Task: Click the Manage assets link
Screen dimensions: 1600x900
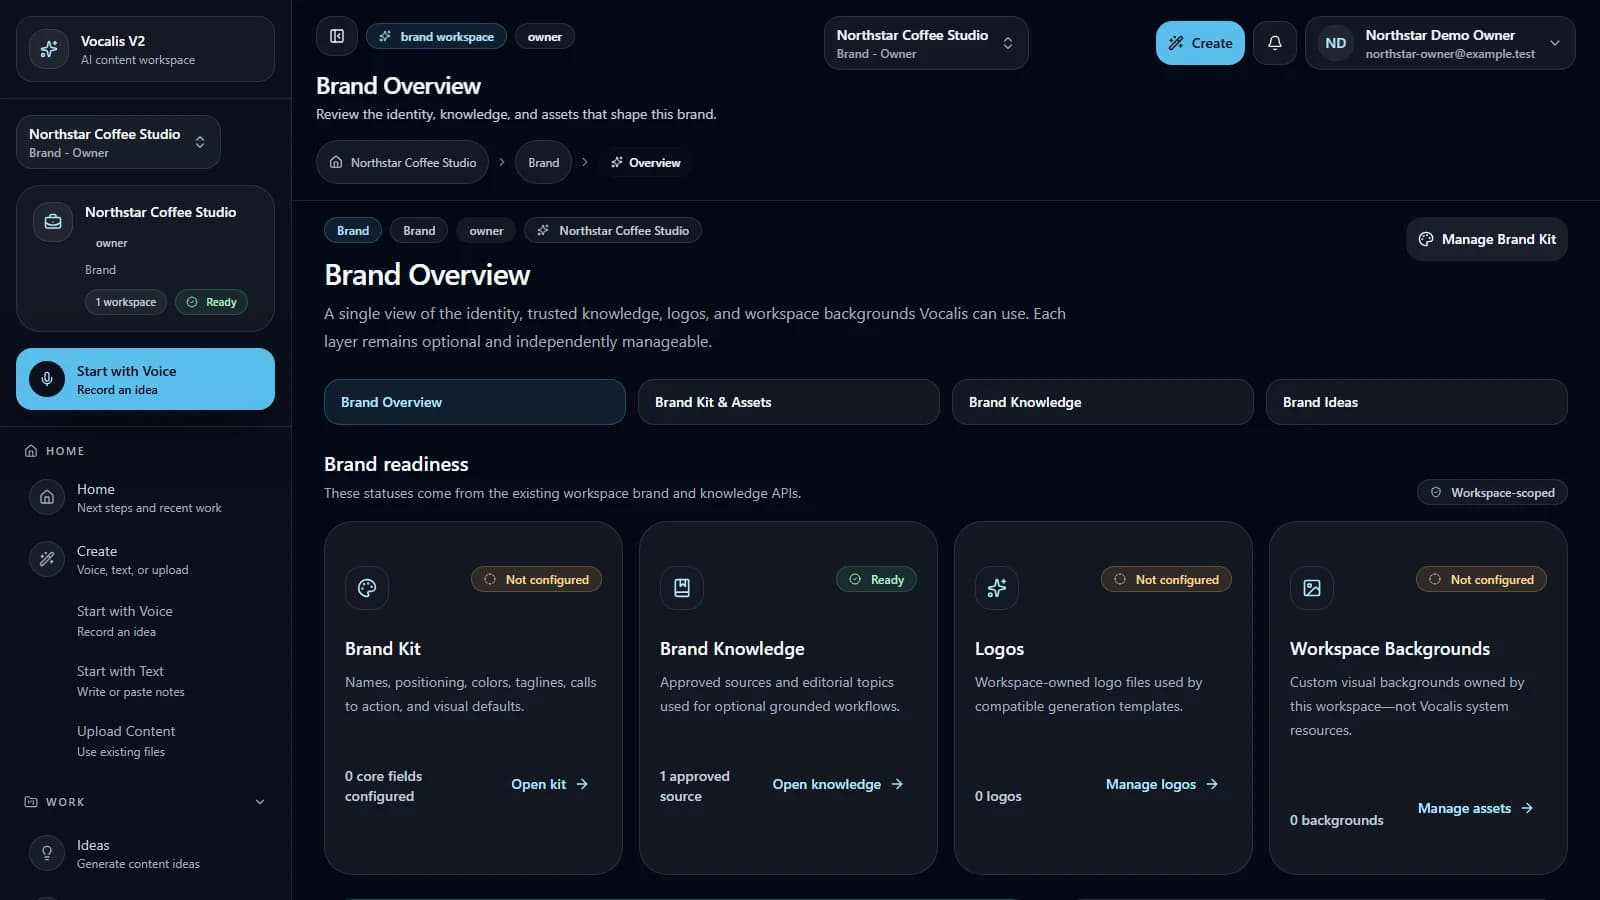Action: coord(1475,808)
